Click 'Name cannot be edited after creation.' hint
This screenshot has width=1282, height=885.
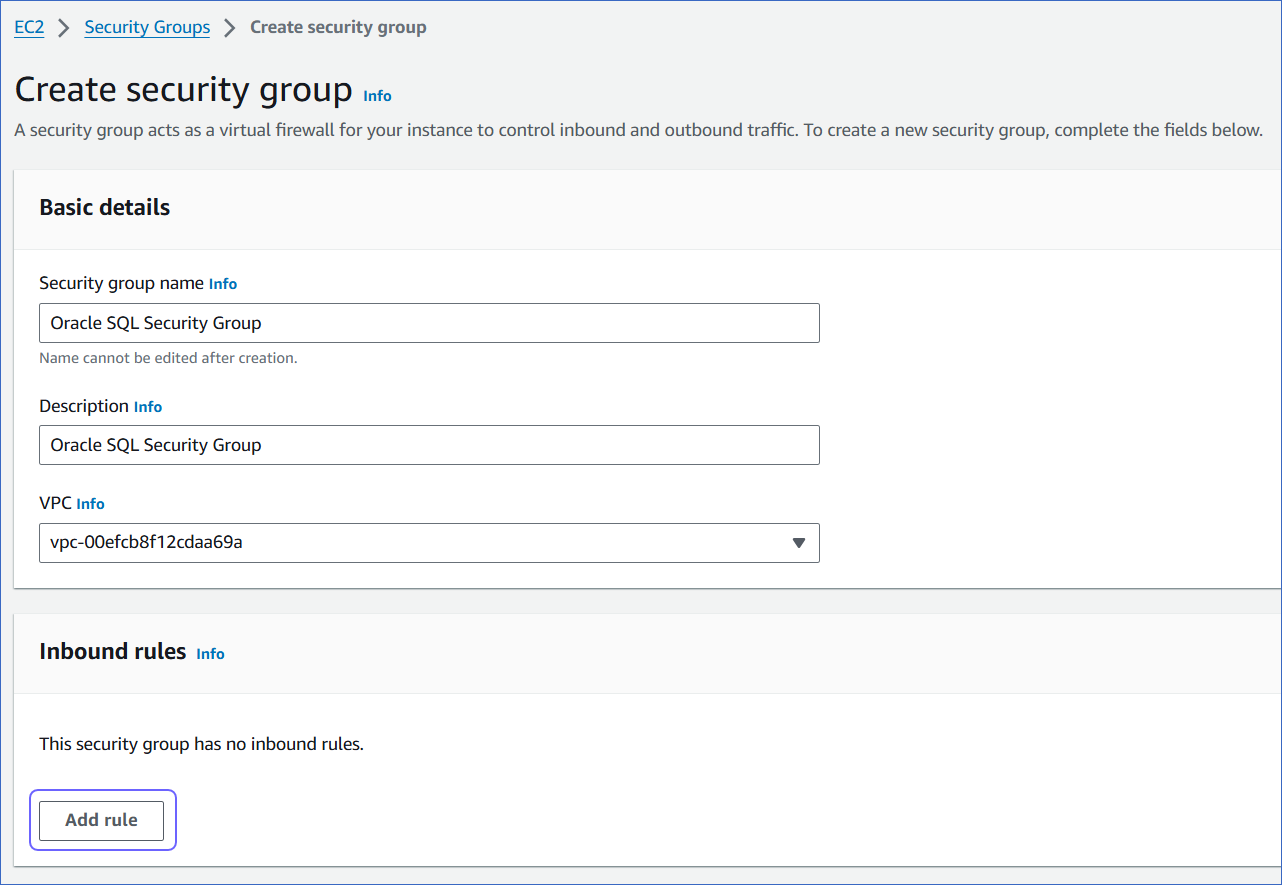click(168, 358)
